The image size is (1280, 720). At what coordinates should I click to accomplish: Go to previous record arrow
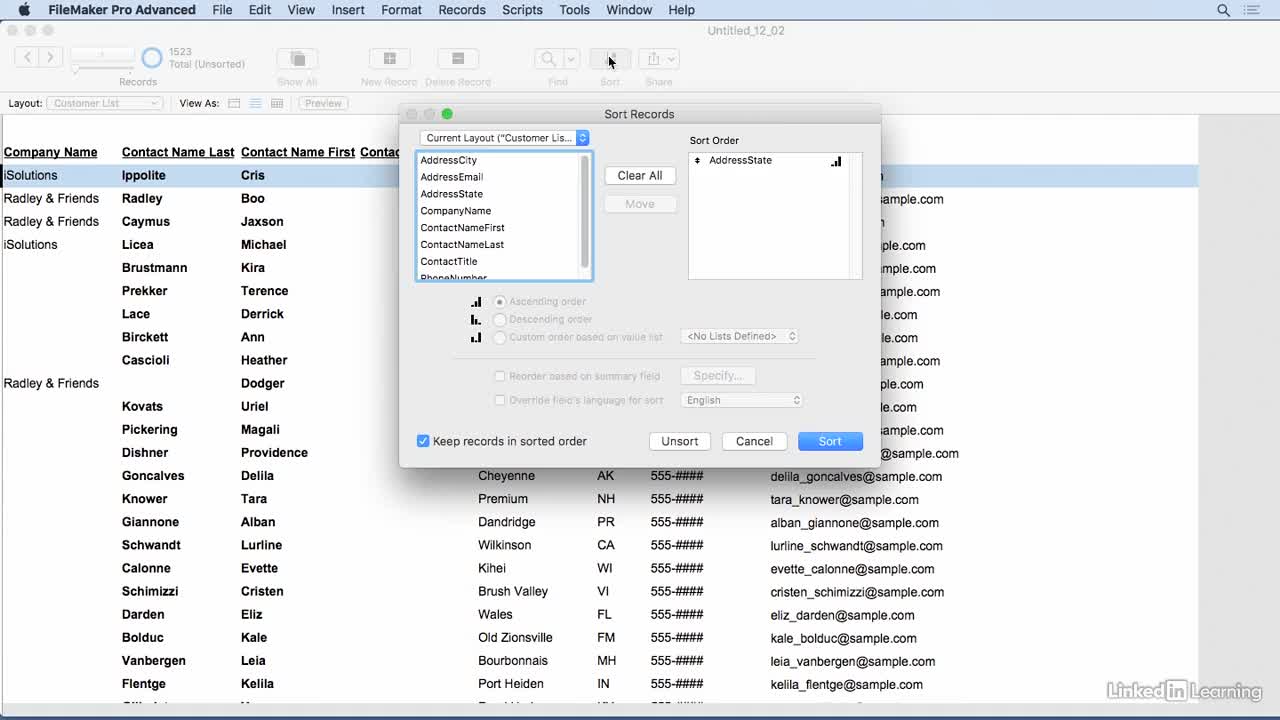(x=28, y=58)
